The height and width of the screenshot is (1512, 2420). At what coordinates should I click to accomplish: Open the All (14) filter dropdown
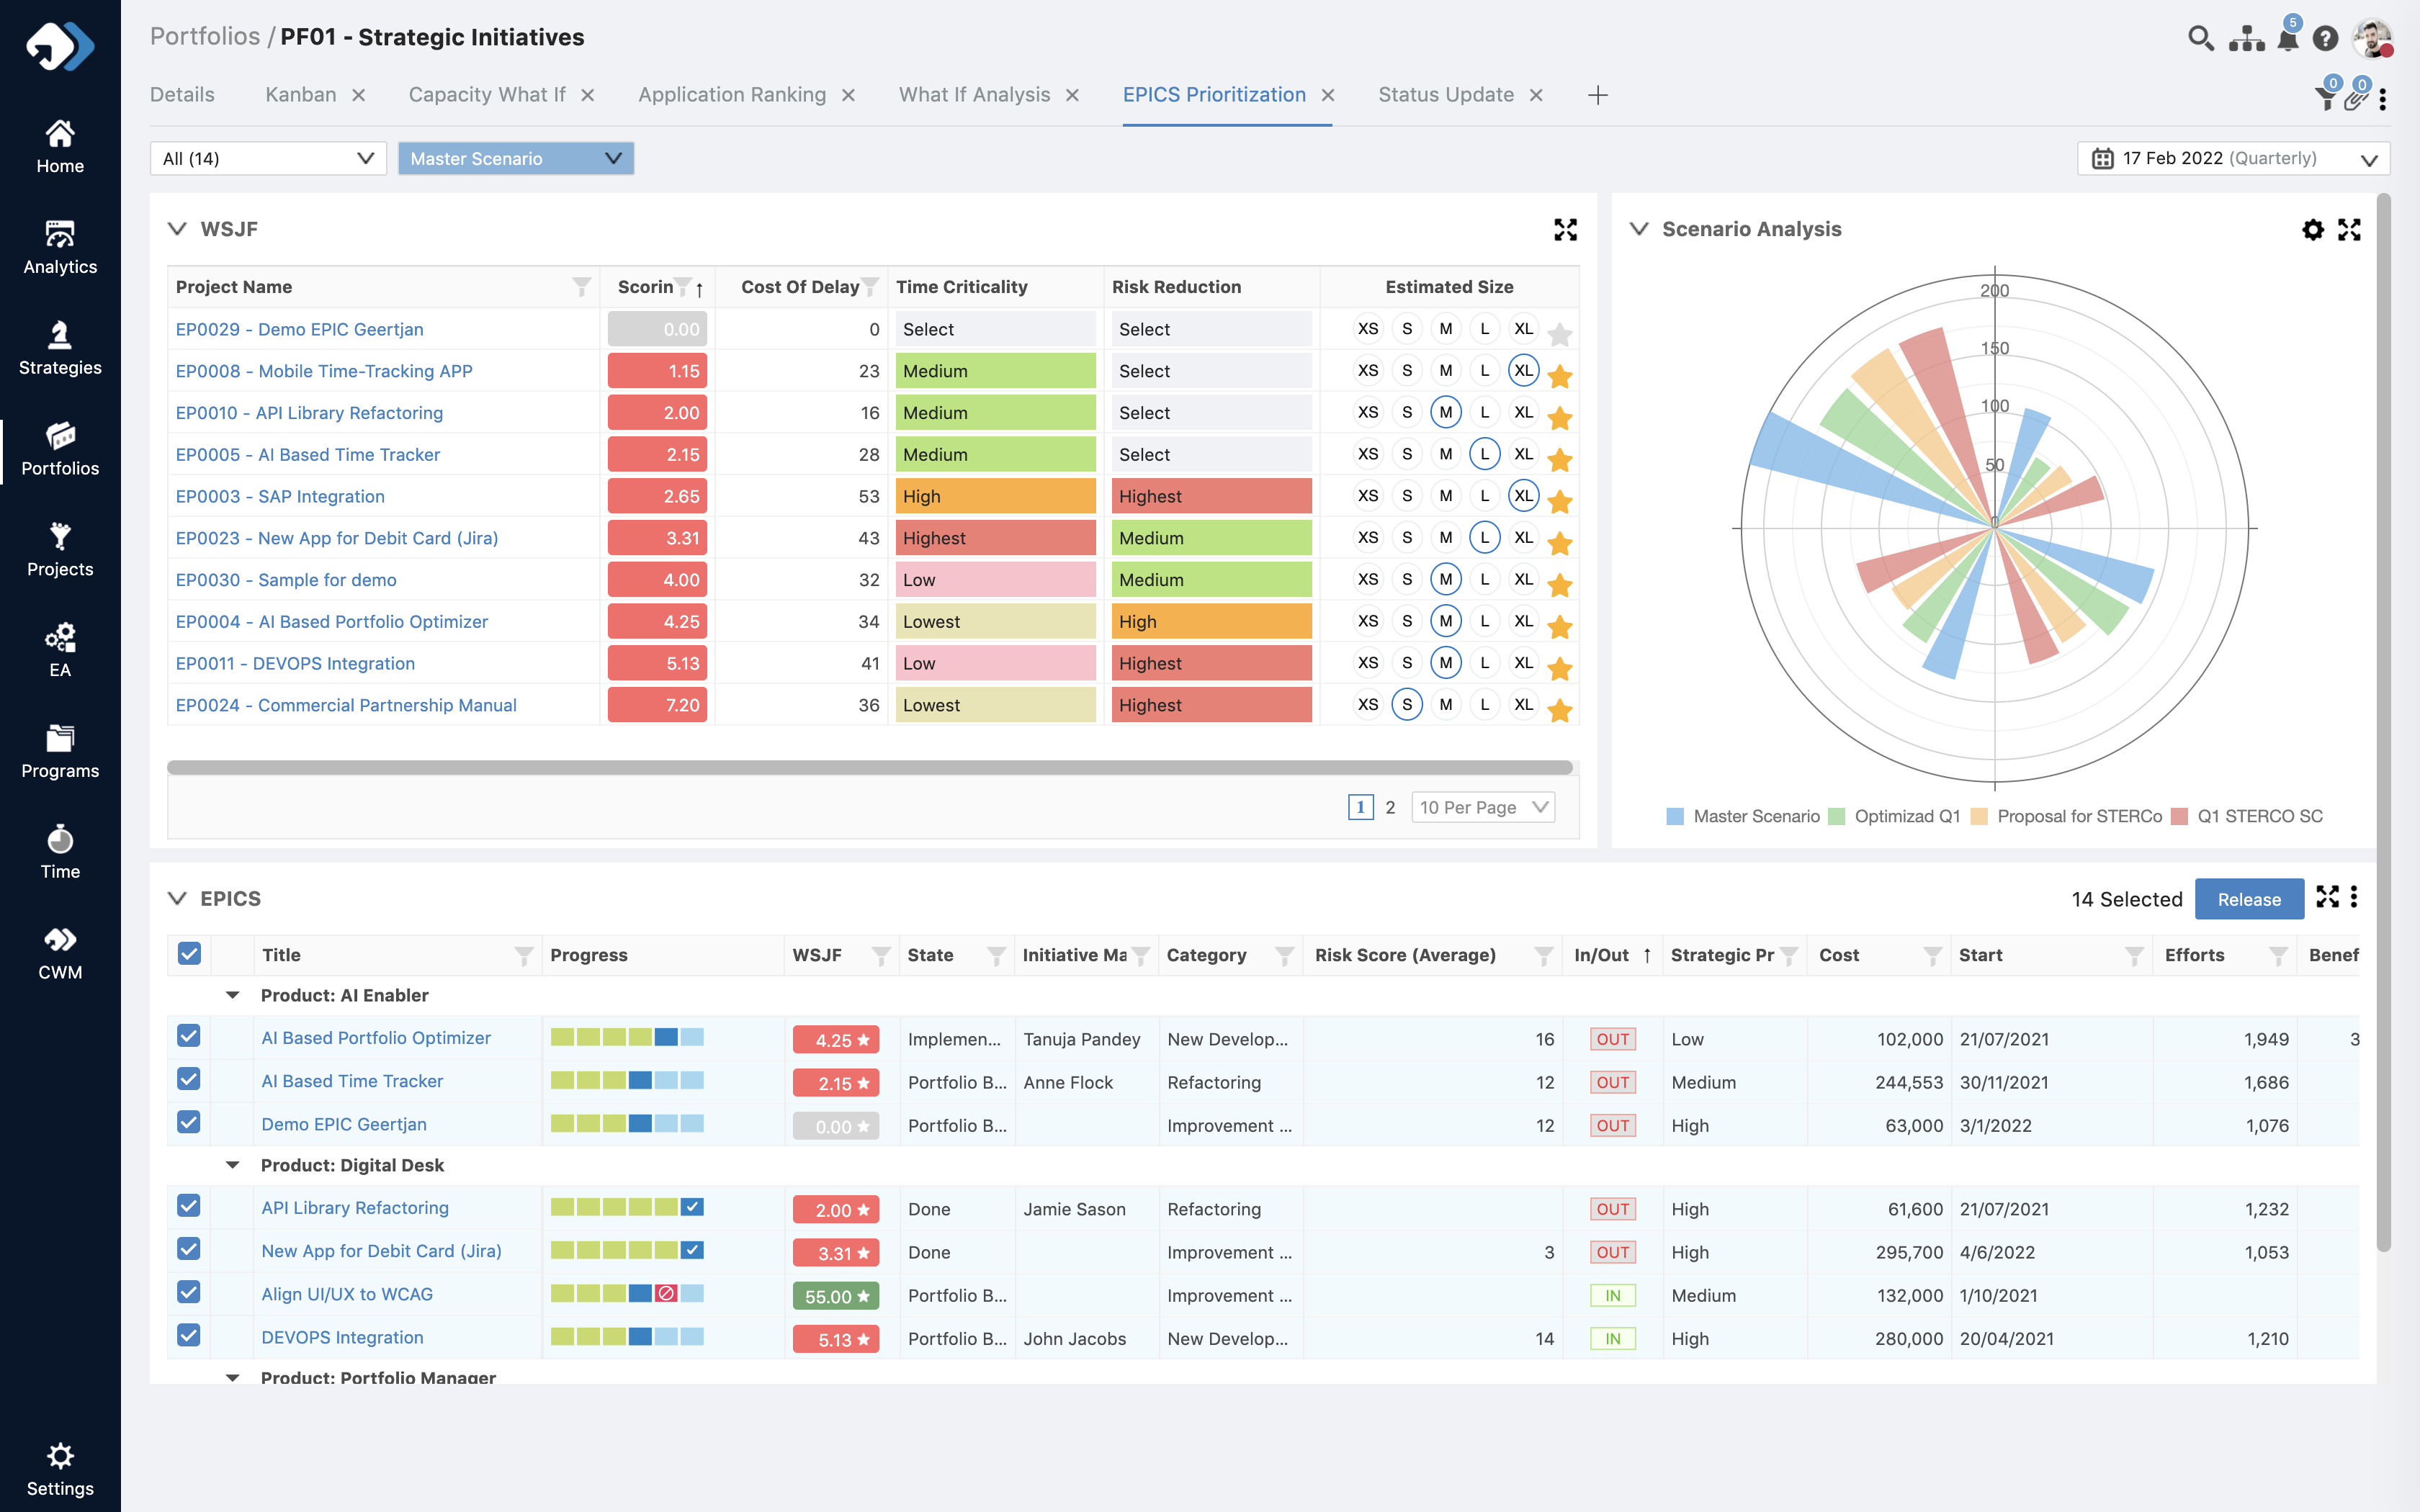[x=267, y=158]
